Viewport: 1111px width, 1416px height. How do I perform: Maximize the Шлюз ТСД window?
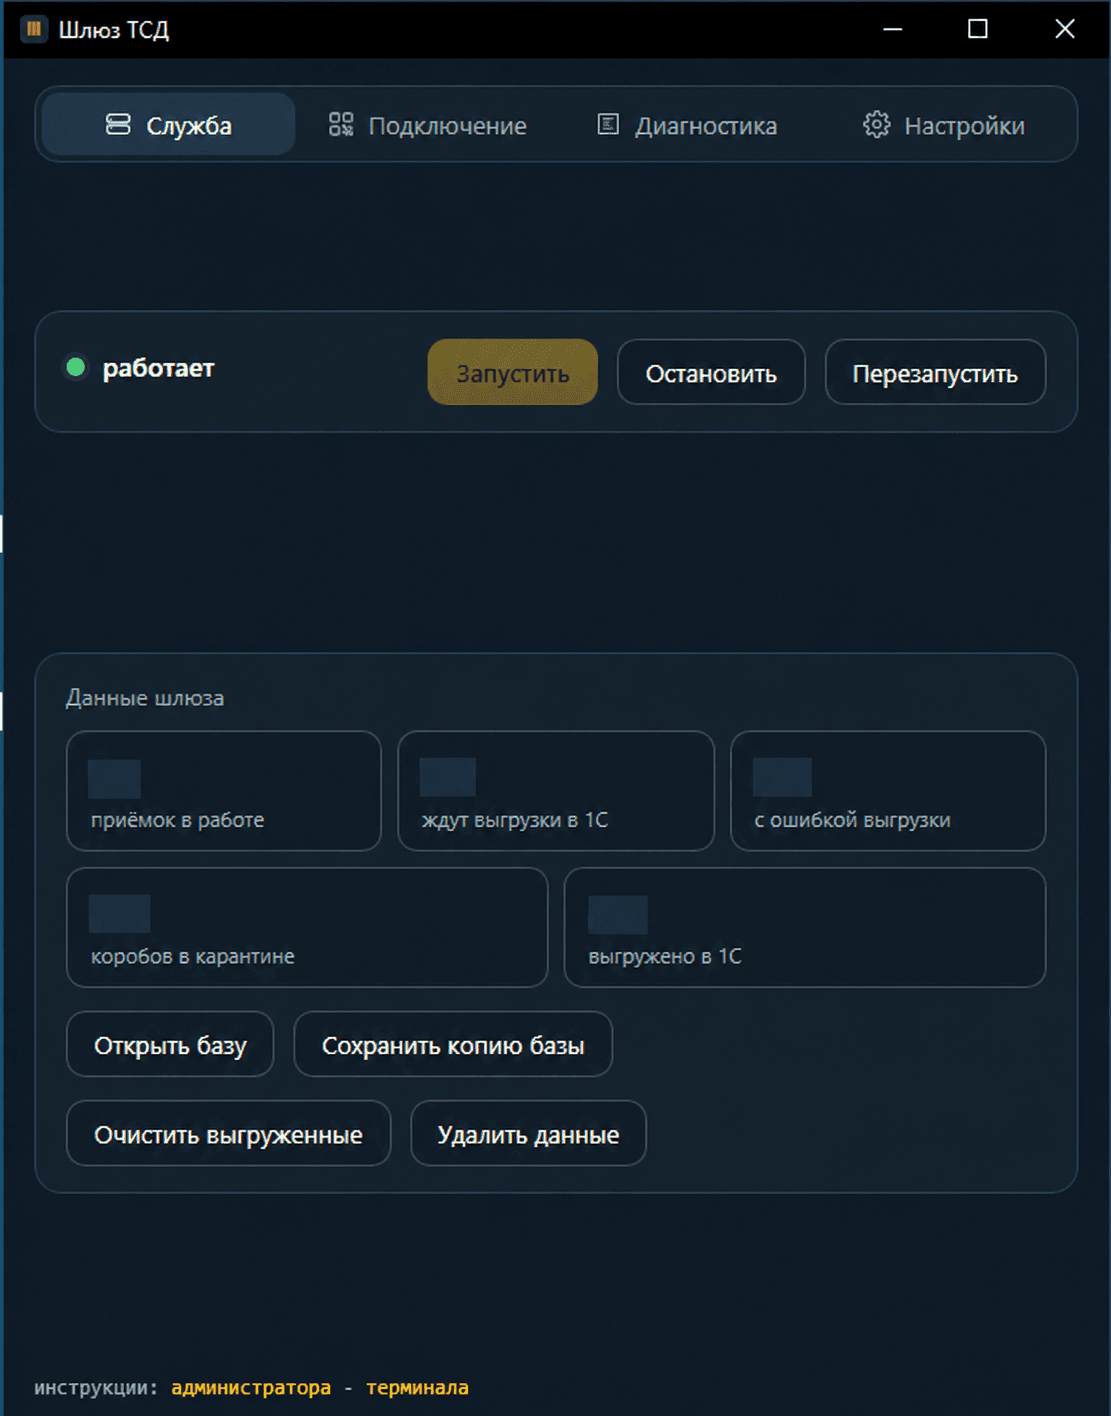click(x=978, y=29)
